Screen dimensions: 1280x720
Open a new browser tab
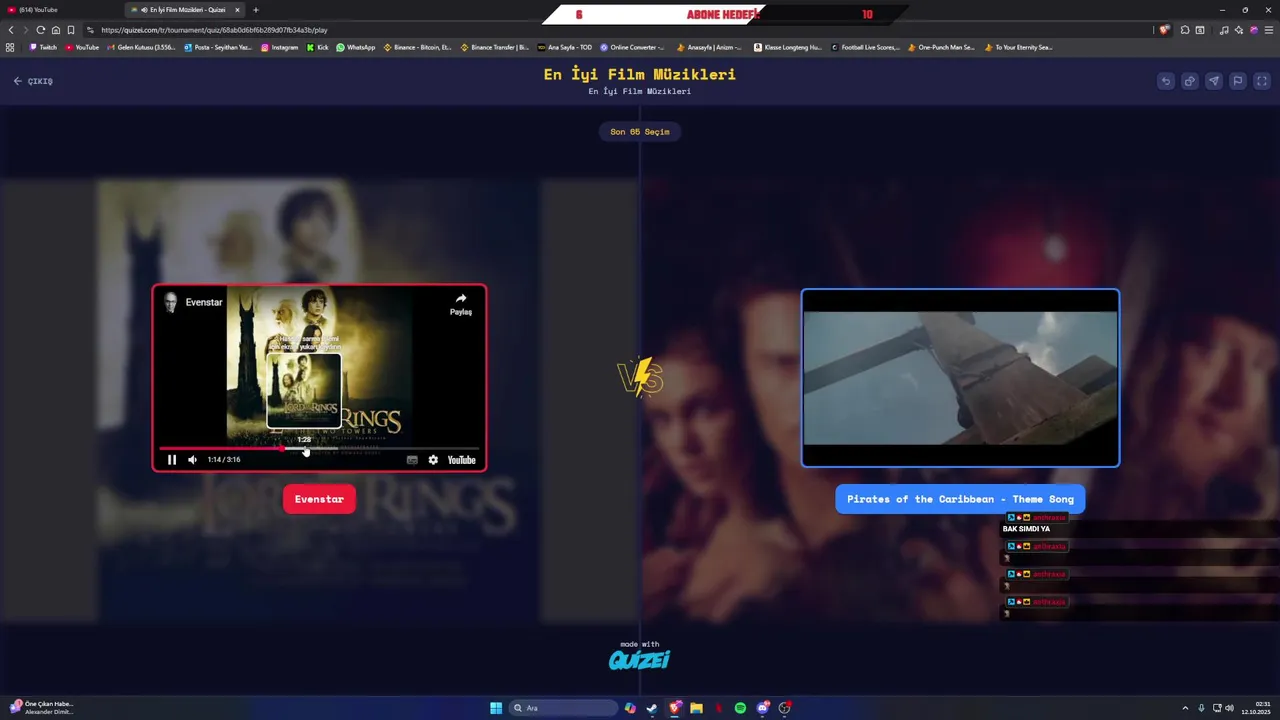pos(256,10)
